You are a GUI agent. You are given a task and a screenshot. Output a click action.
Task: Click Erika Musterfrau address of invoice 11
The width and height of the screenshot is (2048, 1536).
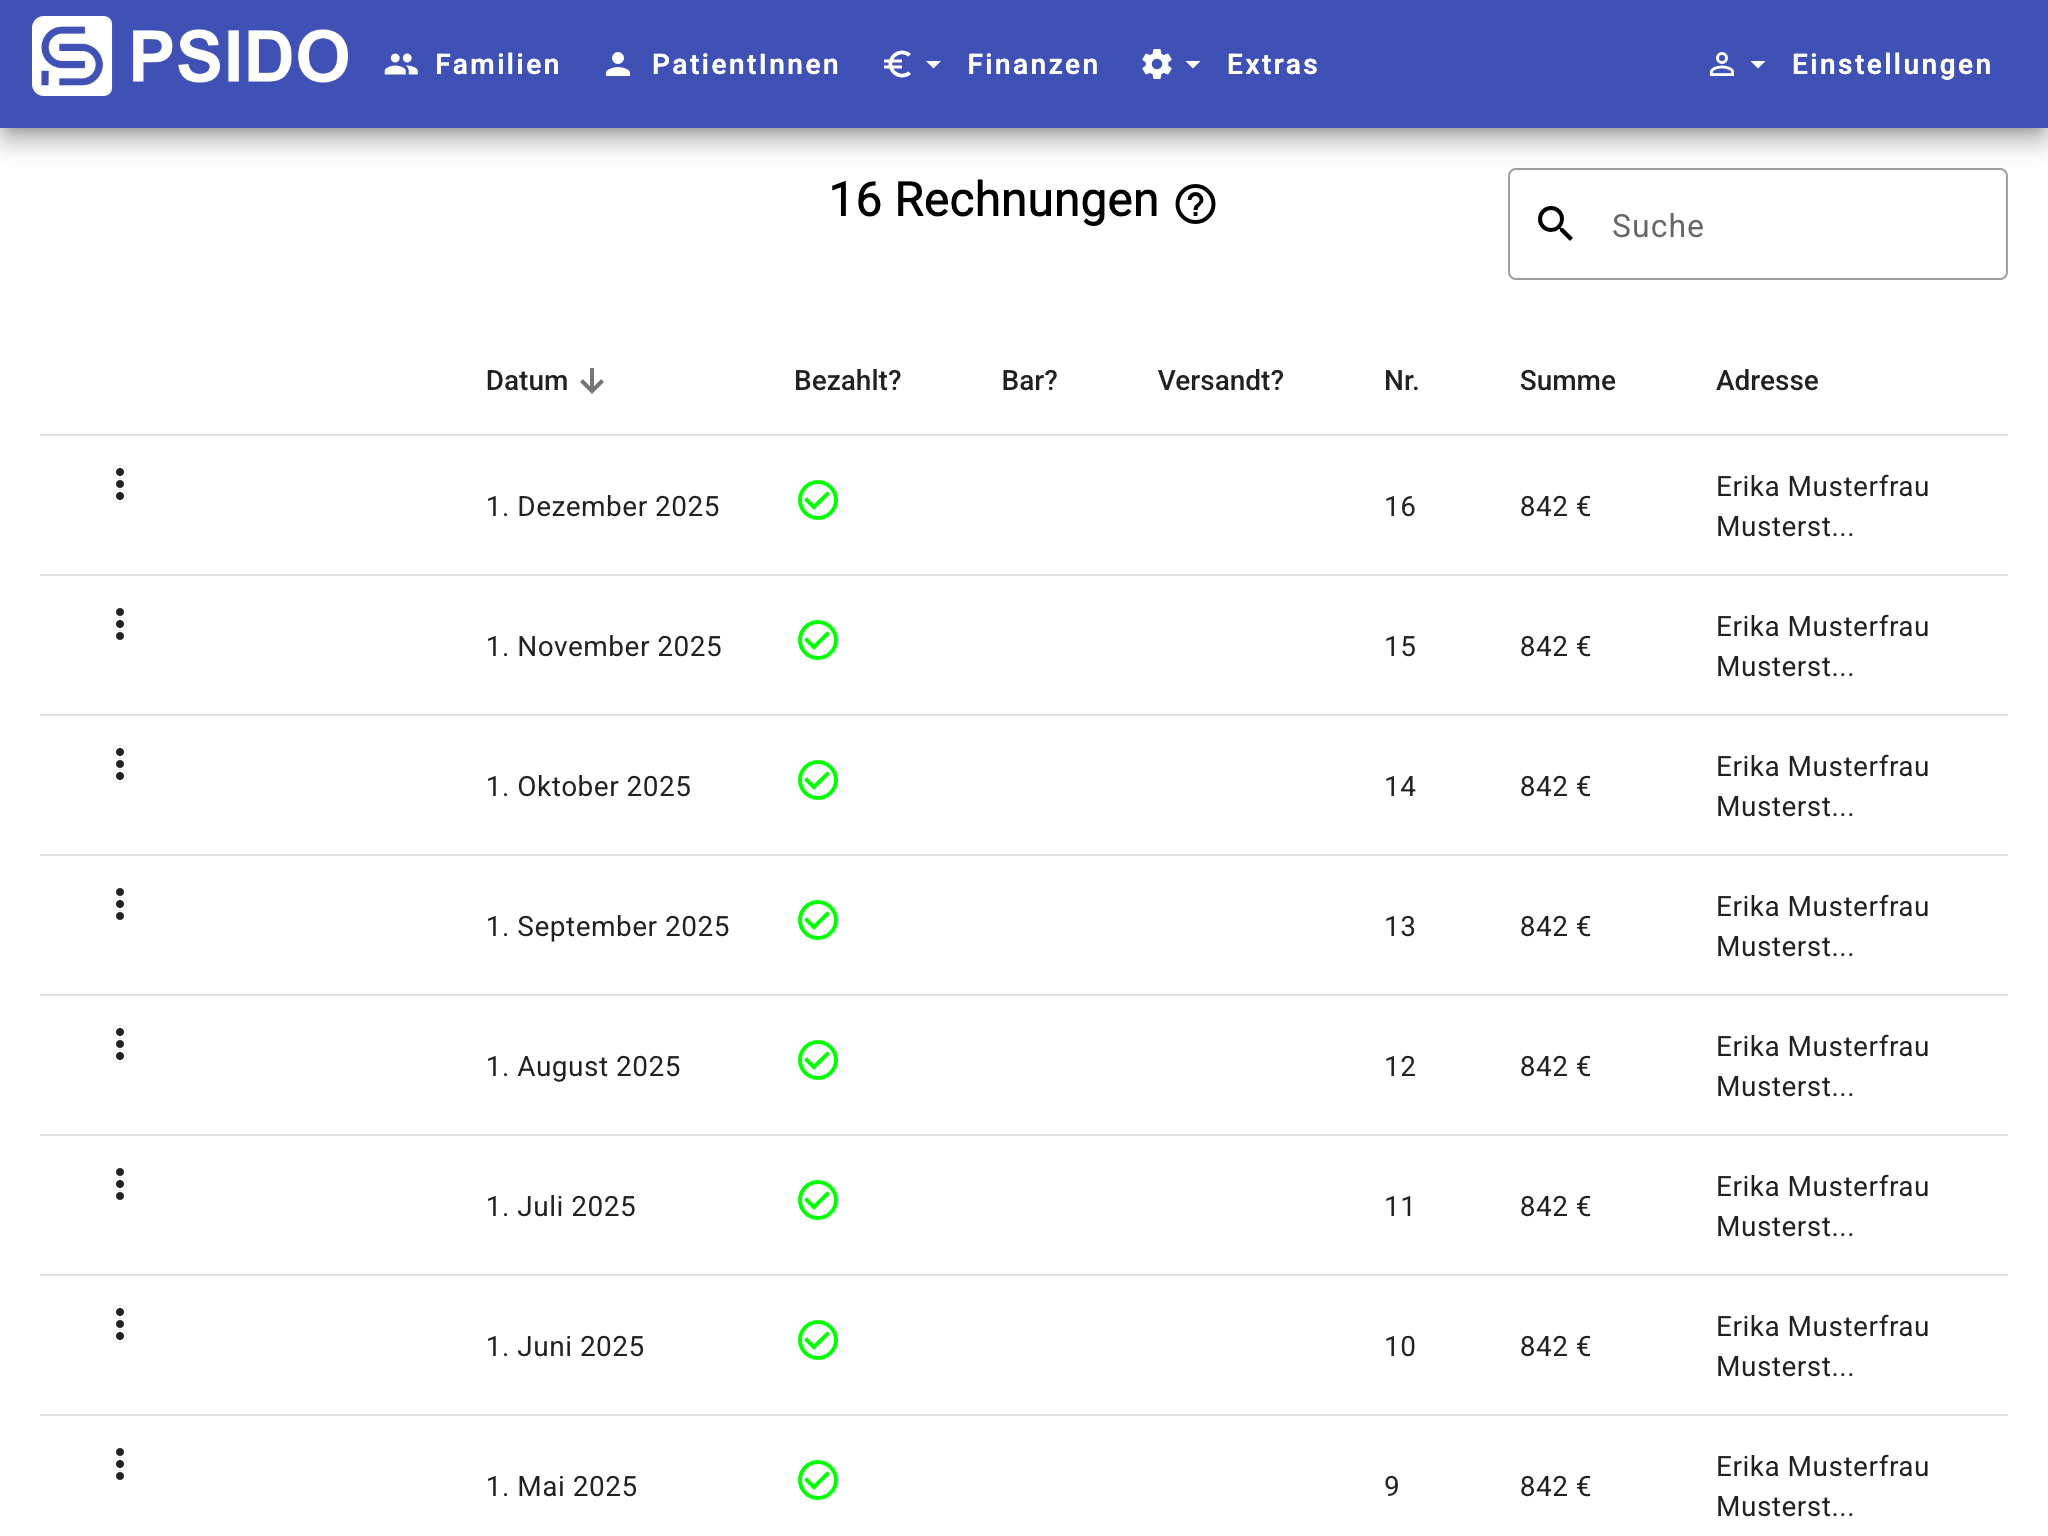(x=1822, y=1206)
